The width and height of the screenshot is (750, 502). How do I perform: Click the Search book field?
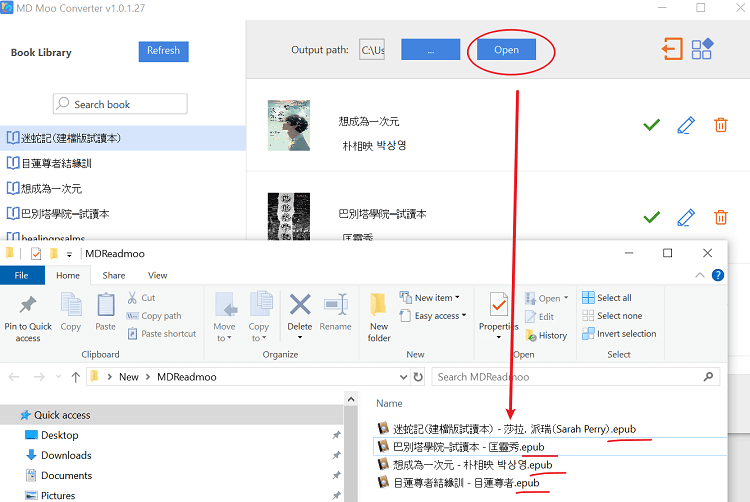point(120,104)
